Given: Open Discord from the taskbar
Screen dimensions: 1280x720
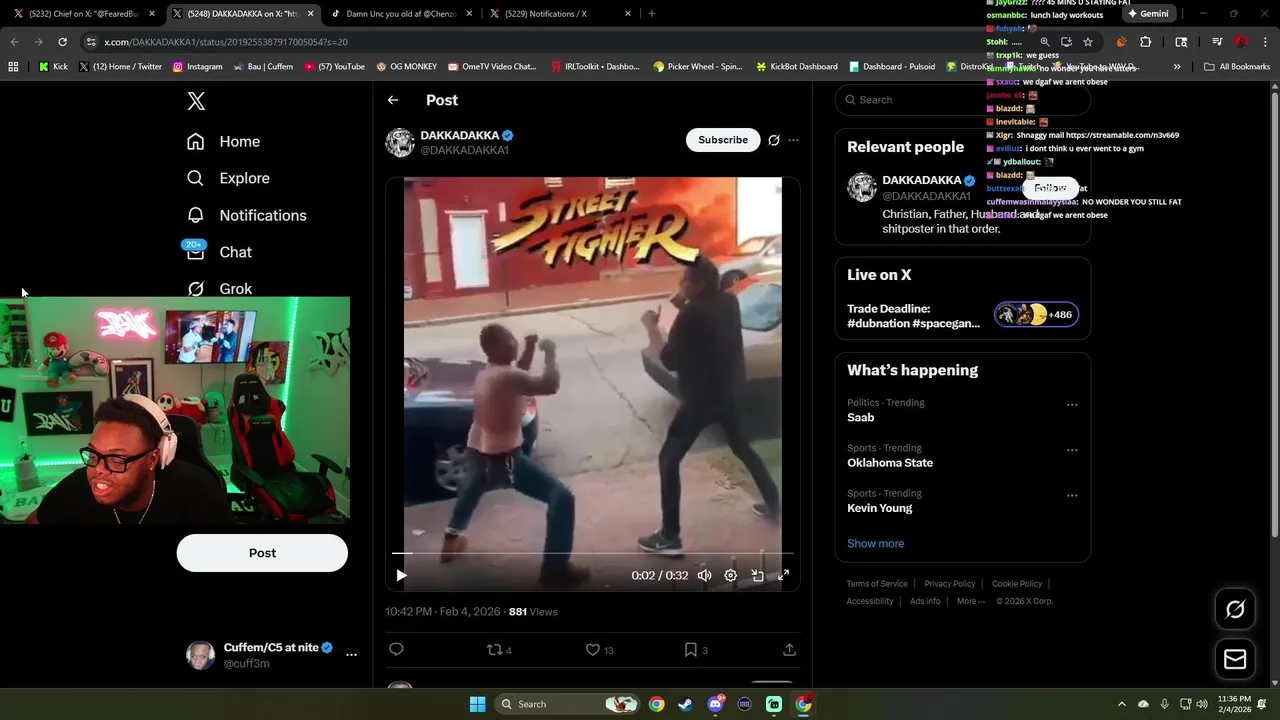Looking at the screenshot, I should [x=715, y=704].
